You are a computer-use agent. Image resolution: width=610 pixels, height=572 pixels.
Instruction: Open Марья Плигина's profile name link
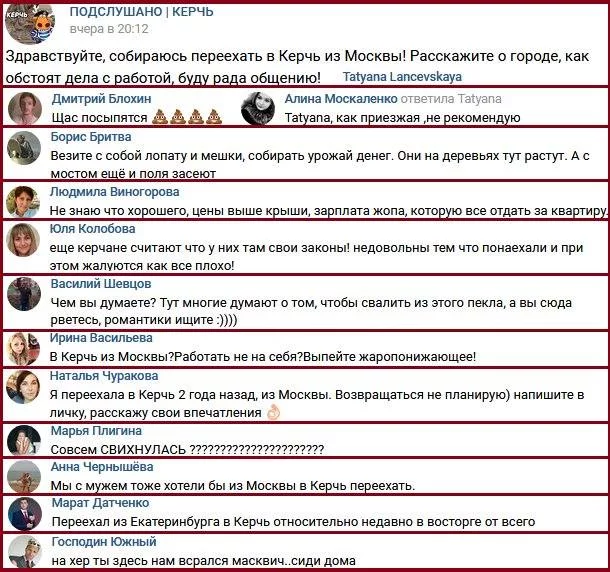[x=96, y=431]
